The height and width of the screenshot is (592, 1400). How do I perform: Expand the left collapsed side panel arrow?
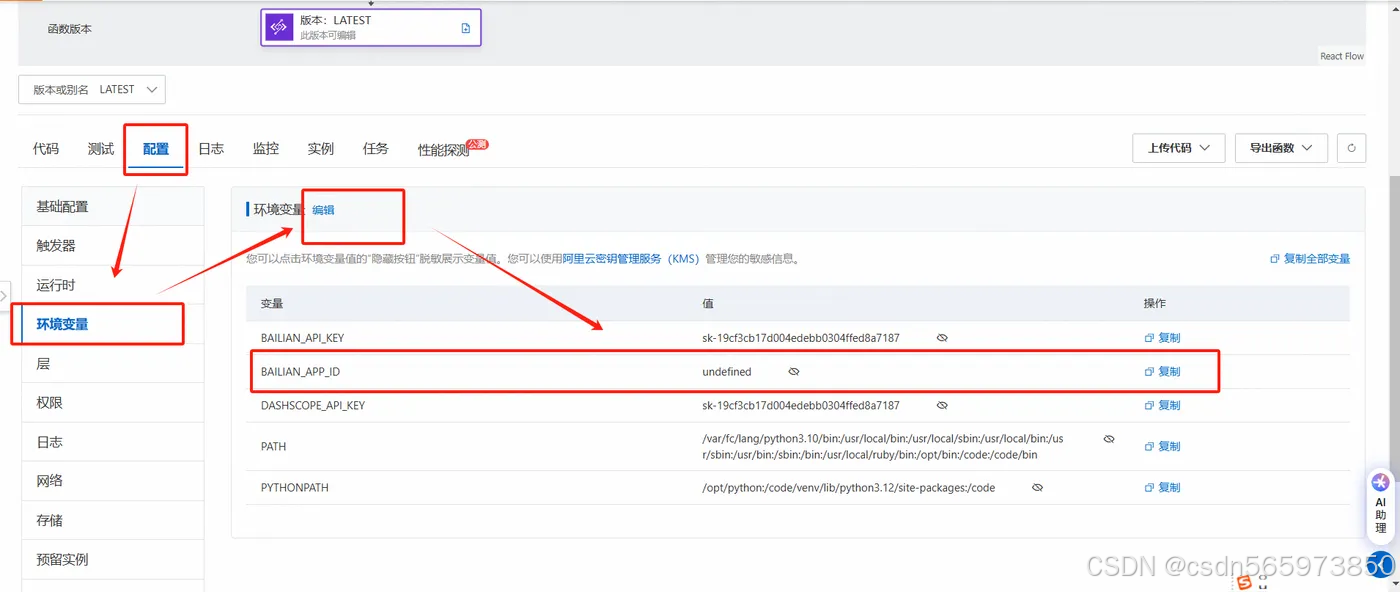4,295
